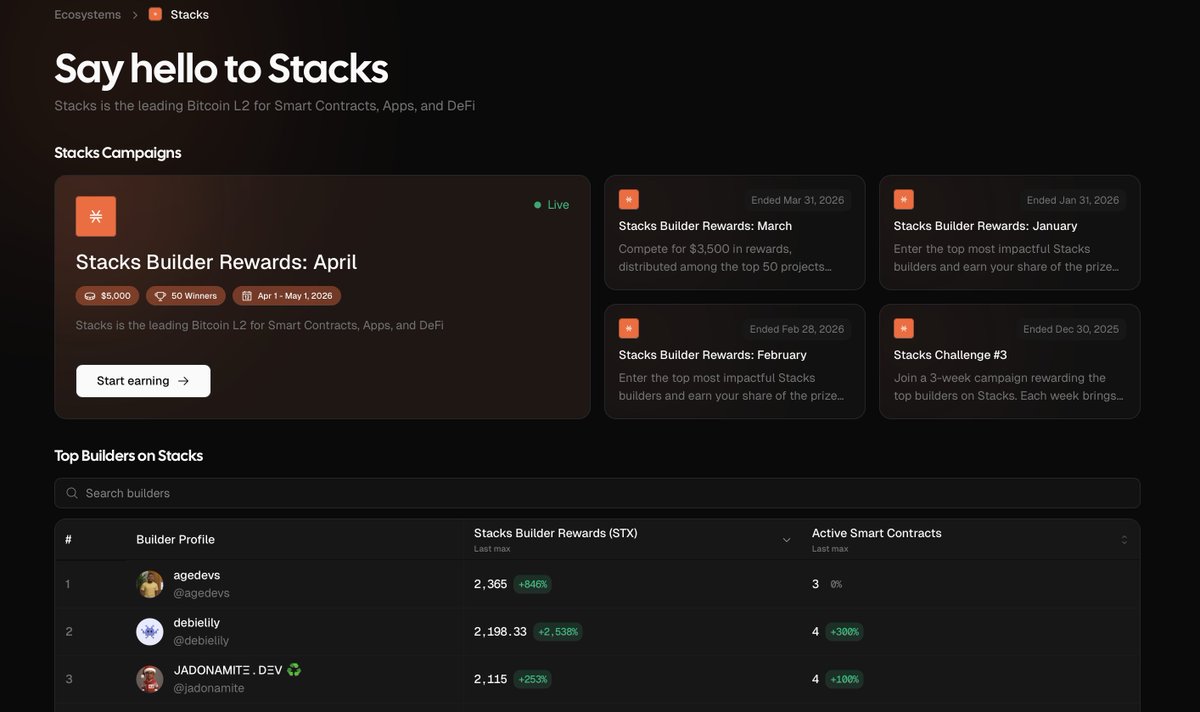
Task: Click the +253% change badge
Action: coord(533,680)
